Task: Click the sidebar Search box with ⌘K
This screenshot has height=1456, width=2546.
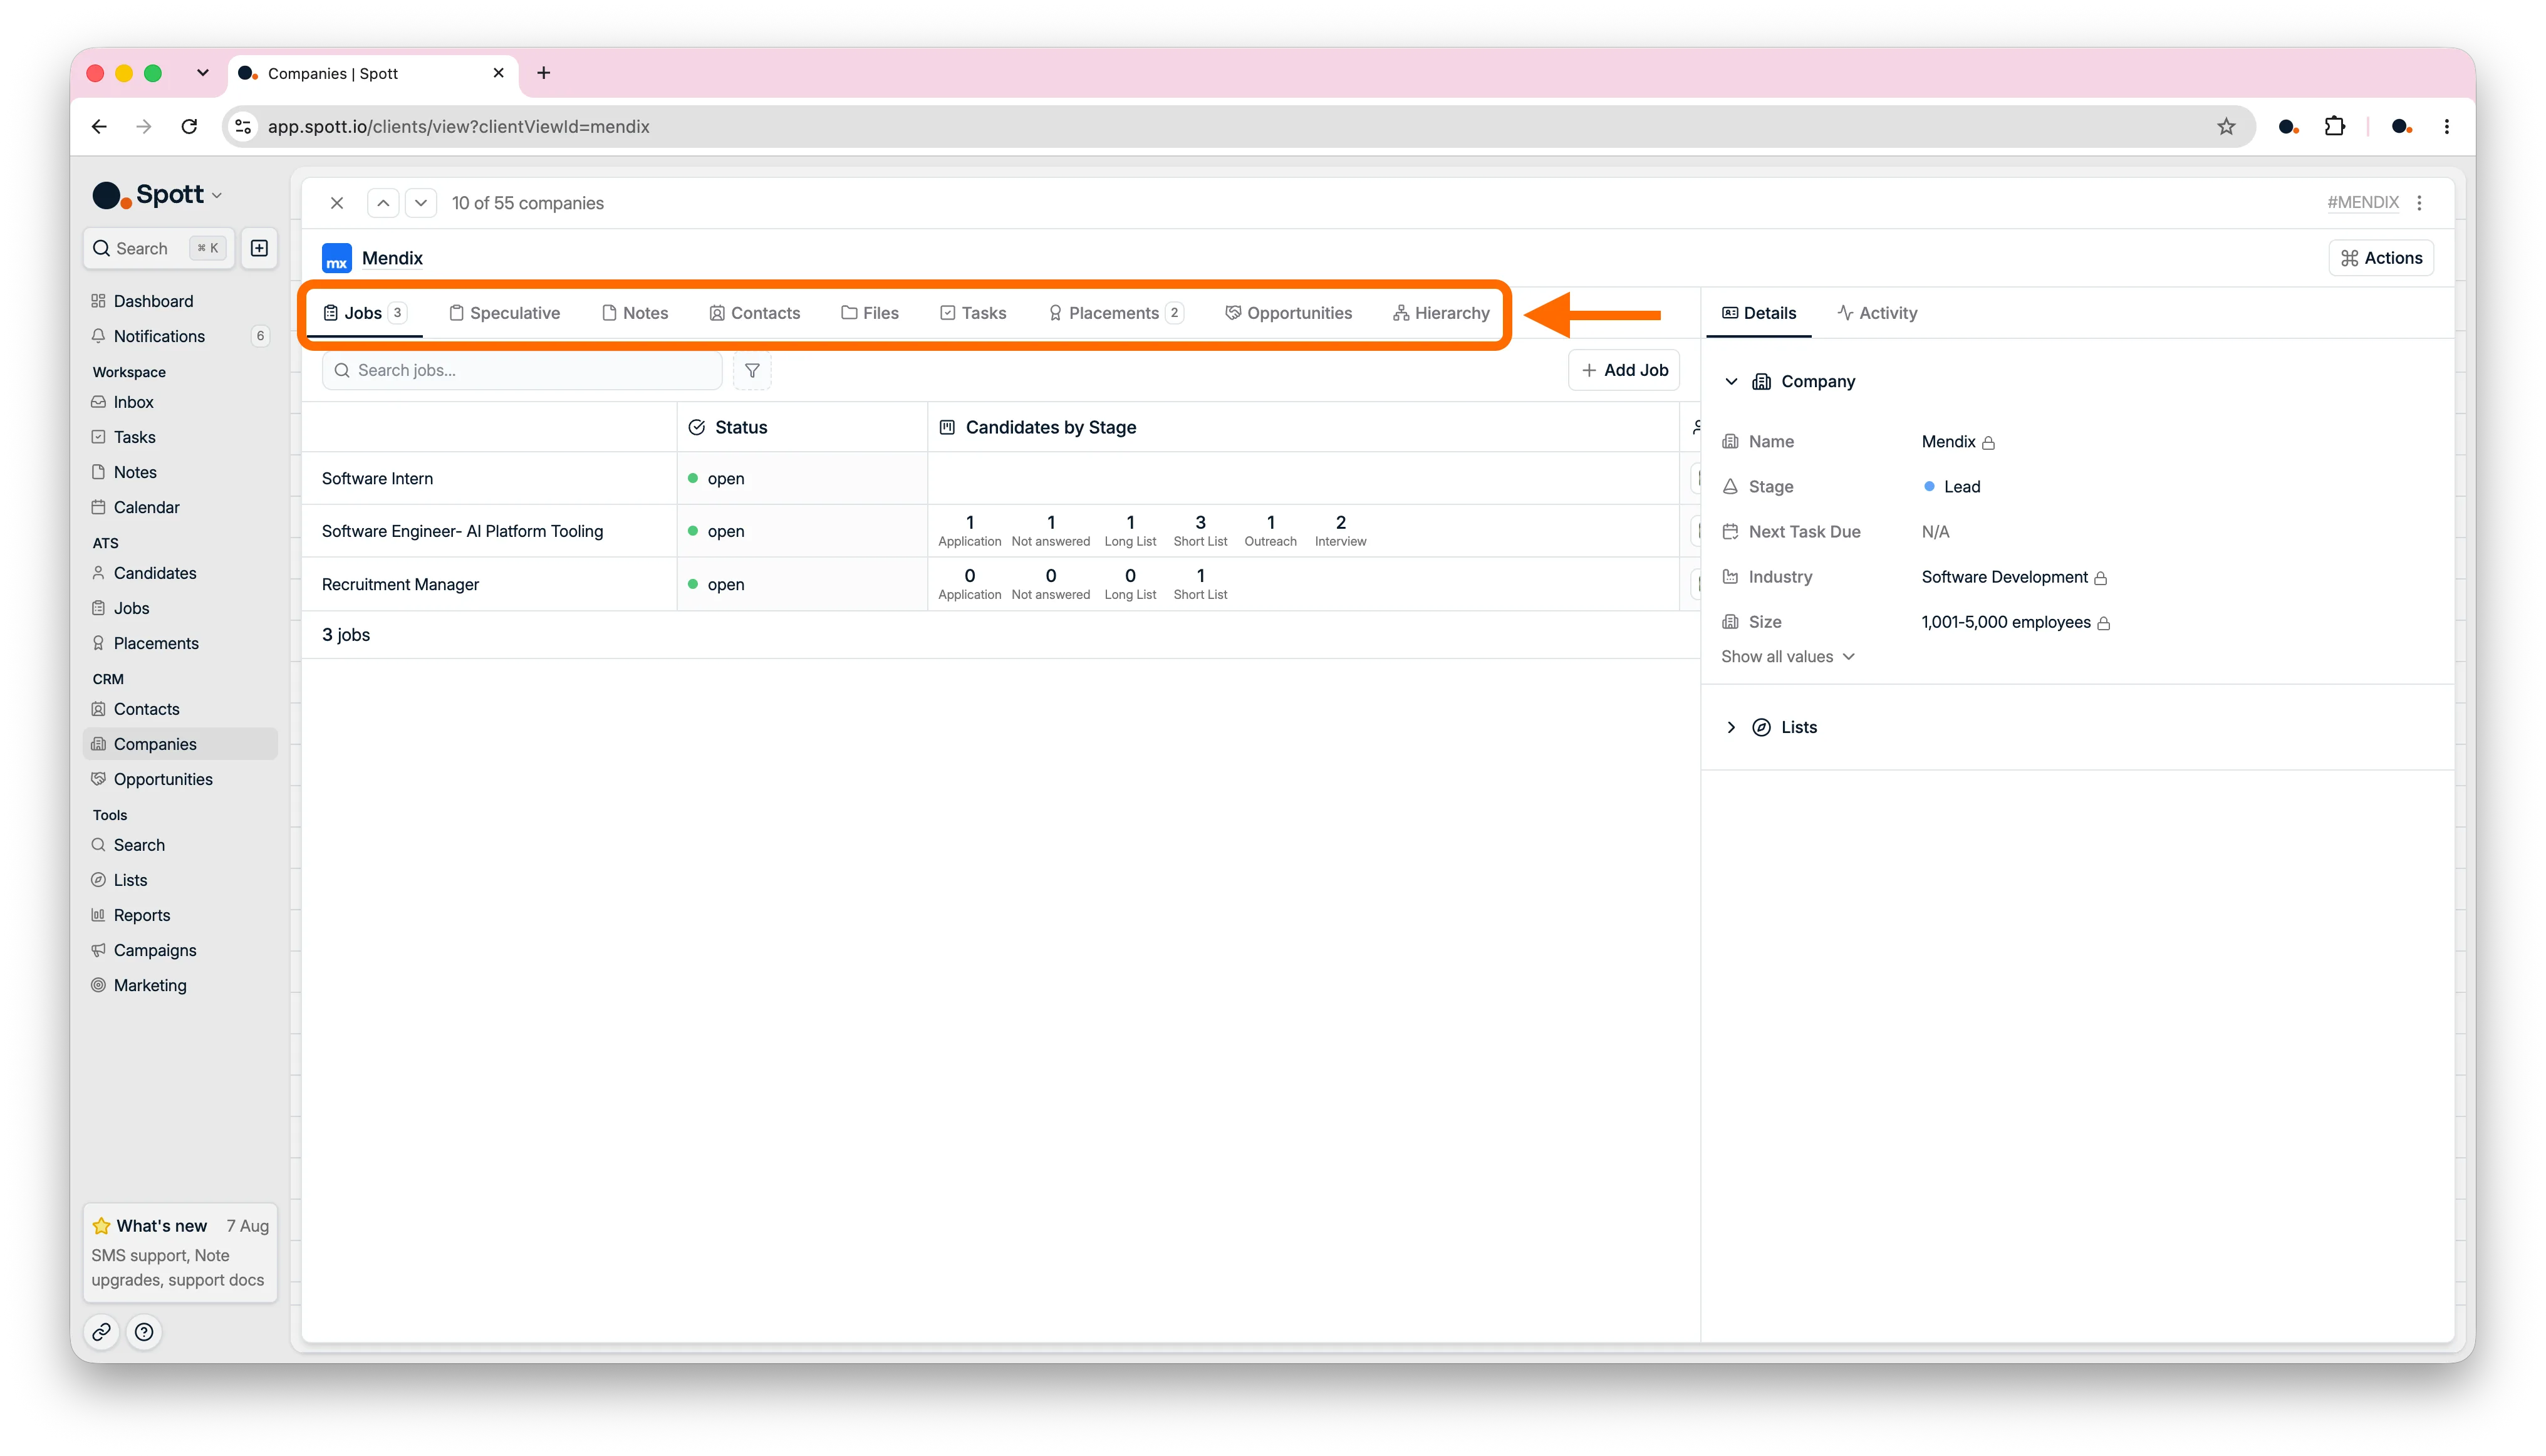Action: pos(159,248)
